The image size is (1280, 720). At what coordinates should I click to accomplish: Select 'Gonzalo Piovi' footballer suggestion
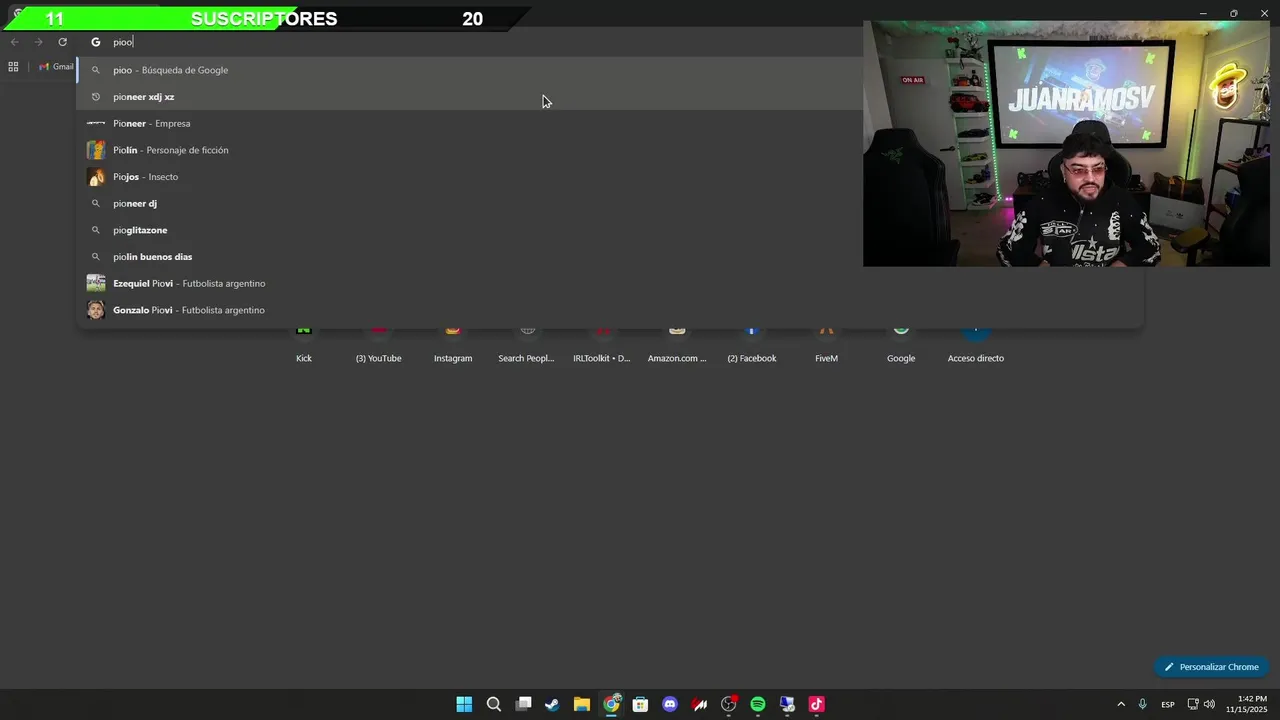610,310
